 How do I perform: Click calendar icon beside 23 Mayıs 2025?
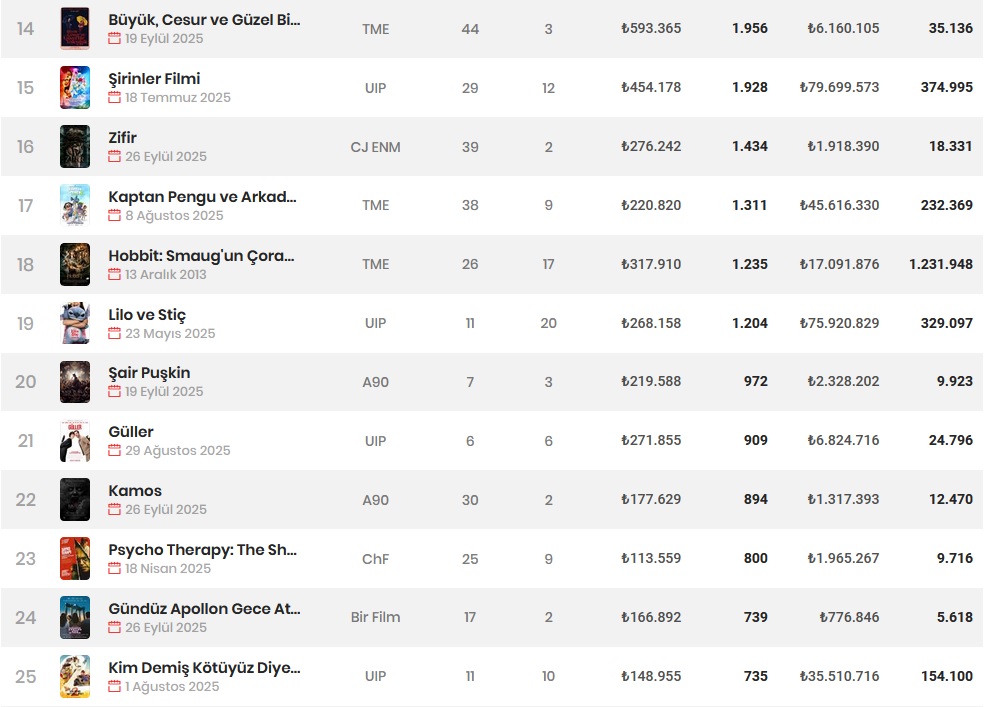[x=115, y=334]
